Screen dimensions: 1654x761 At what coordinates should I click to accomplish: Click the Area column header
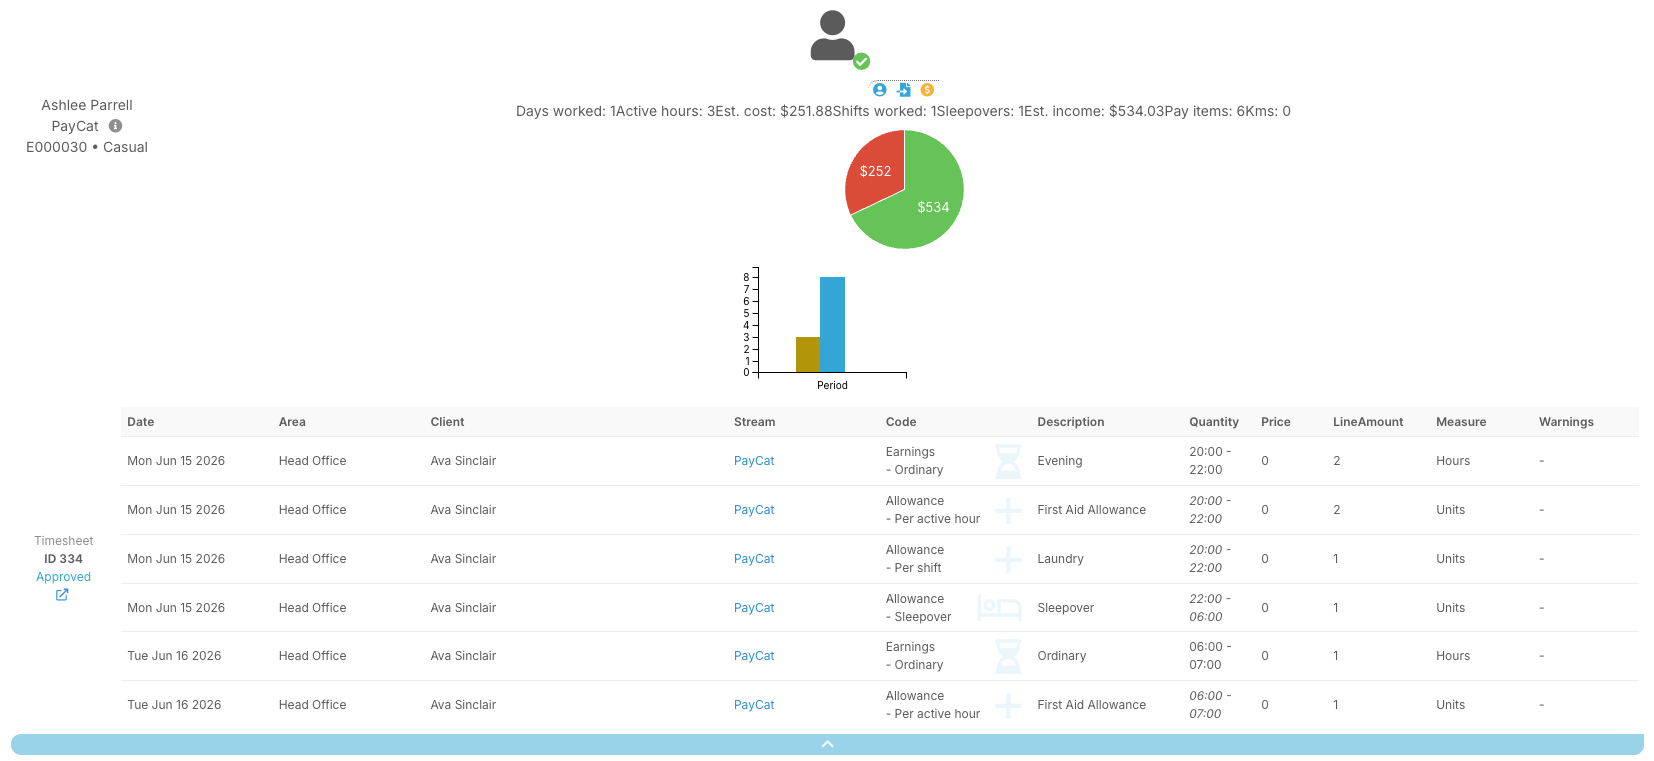coord(292,422)
